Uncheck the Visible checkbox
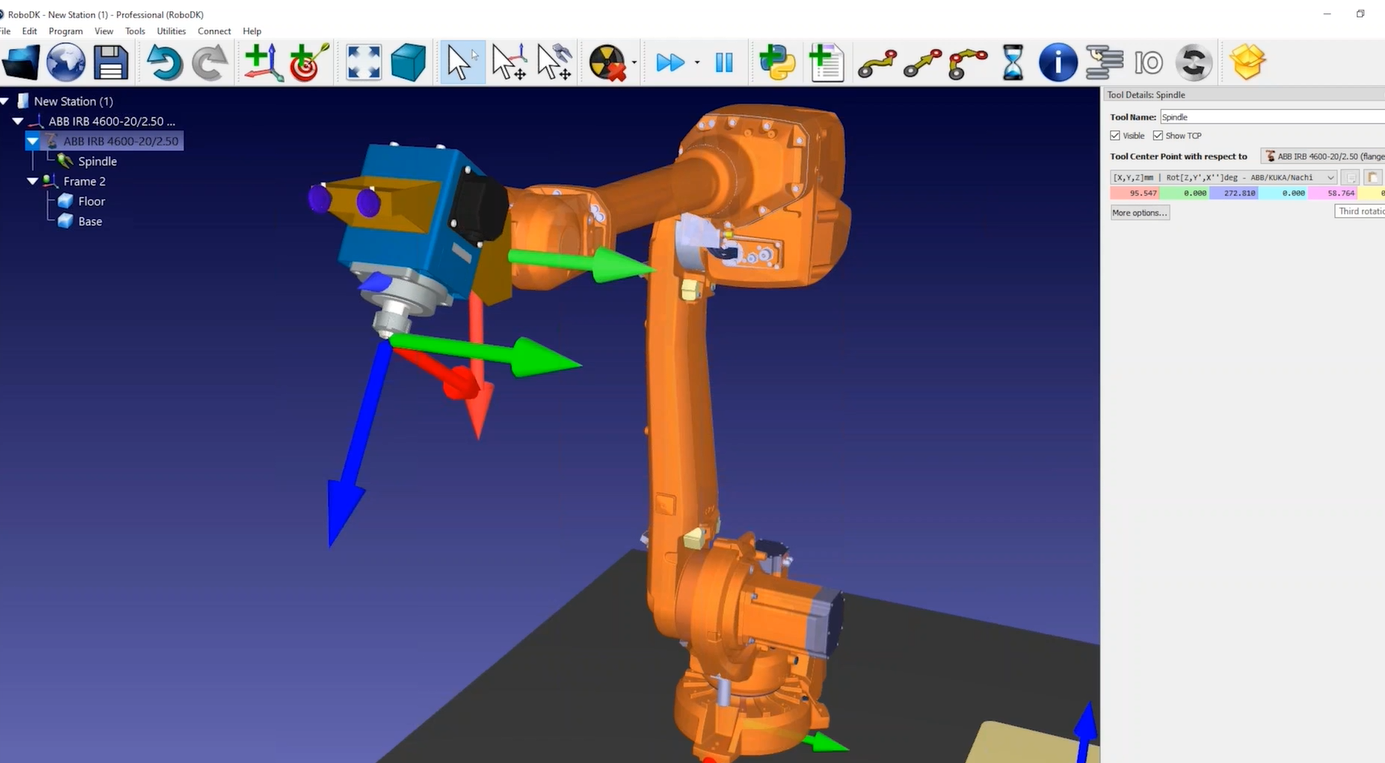This screenshot has width=1385, height=763. point(1115,136)
